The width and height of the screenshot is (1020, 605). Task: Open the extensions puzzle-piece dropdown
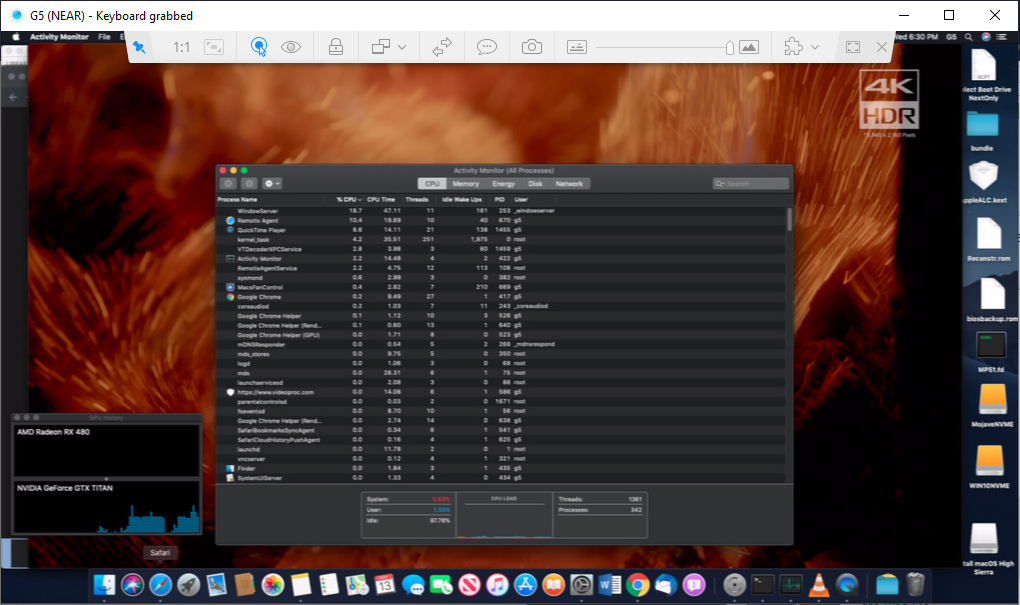tap(801, 47)
